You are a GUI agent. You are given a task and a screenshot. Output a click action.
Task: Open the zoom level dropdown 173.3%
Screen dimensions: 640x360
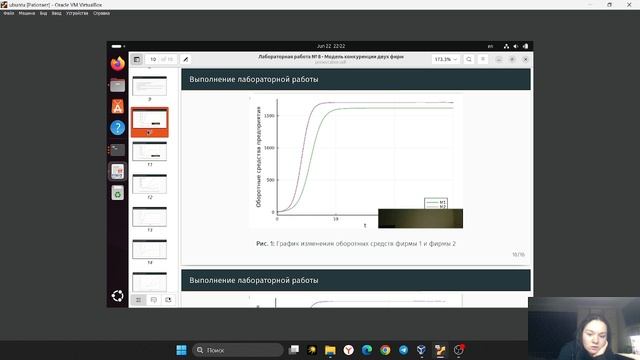coord(445,60)
